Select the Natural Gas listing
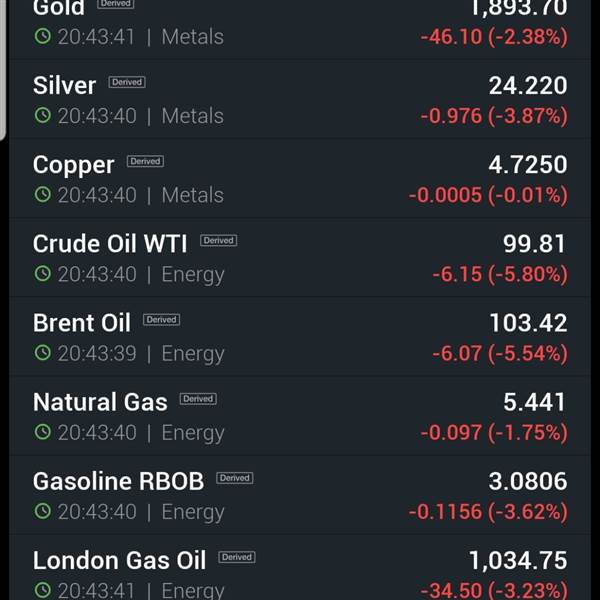This screenshot has width=600, height=600. 300,416
